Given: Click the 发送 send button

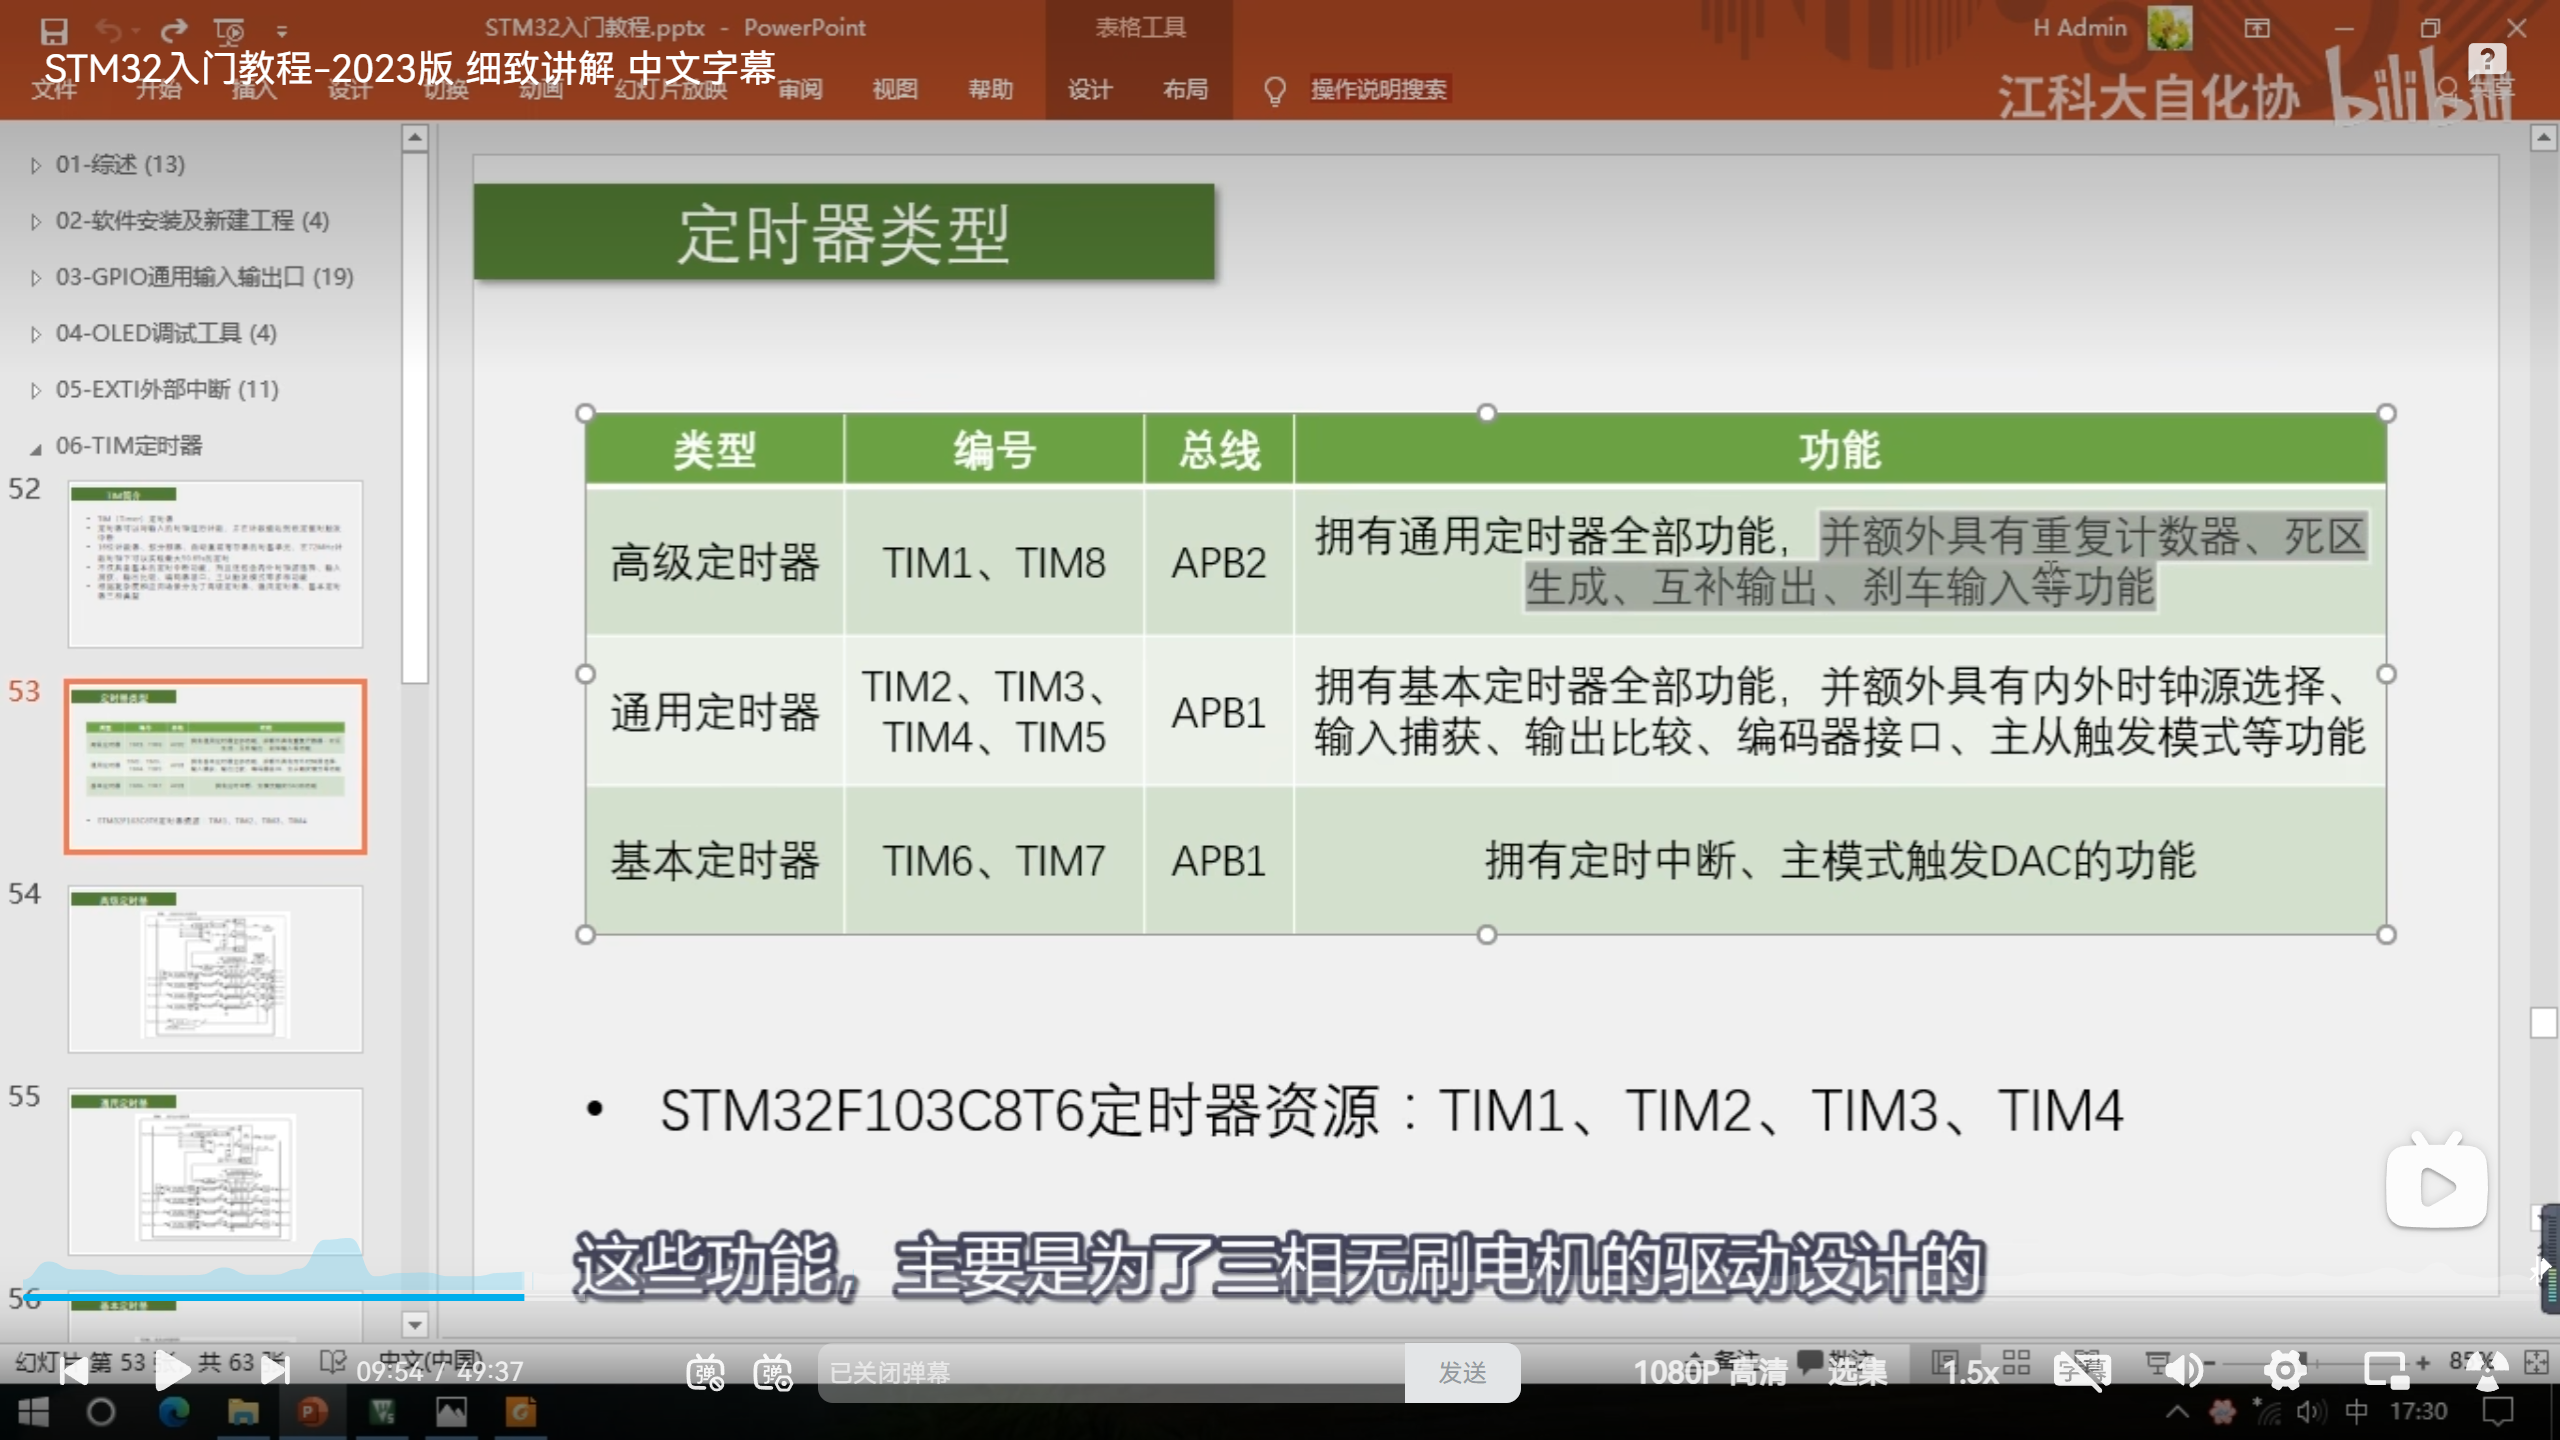Looking at the screenshot, I should (x=1462, y=1372).
